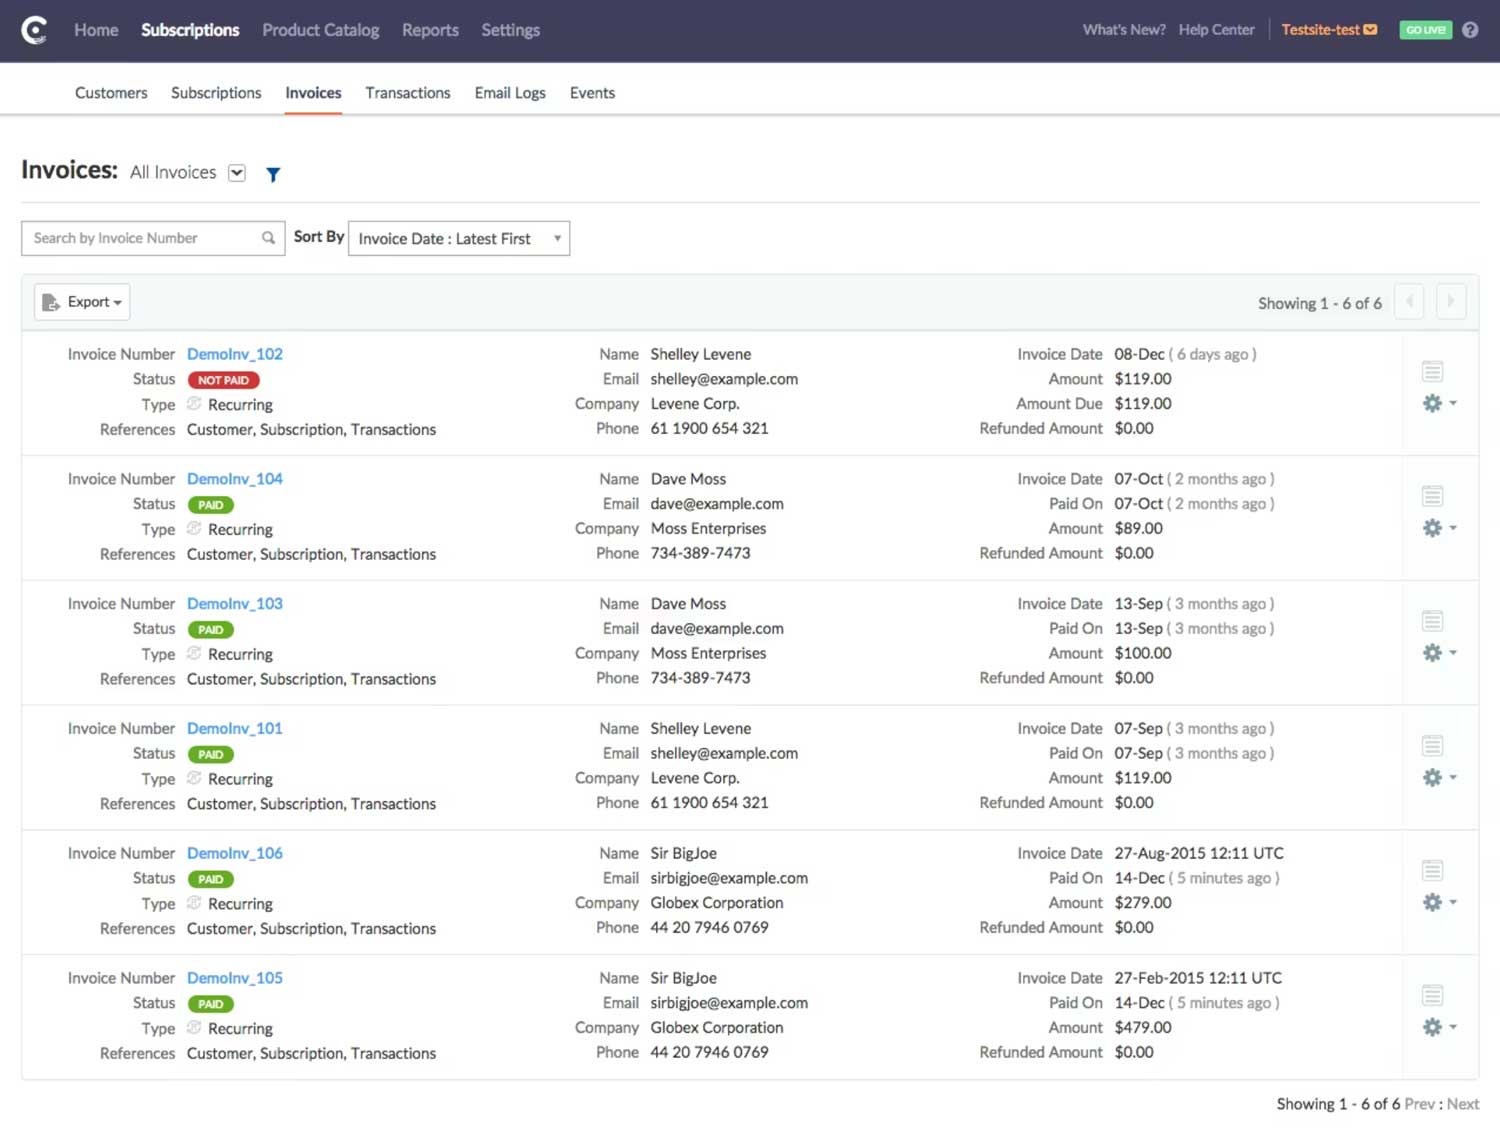
Task: Switch to the Transactions tab
Action: pos(407,92)
